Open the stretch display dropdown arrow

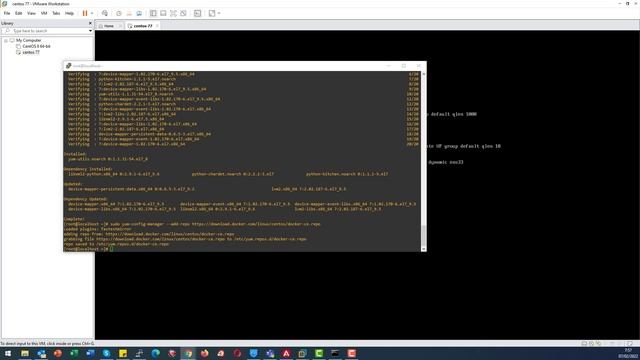point(219,13)
